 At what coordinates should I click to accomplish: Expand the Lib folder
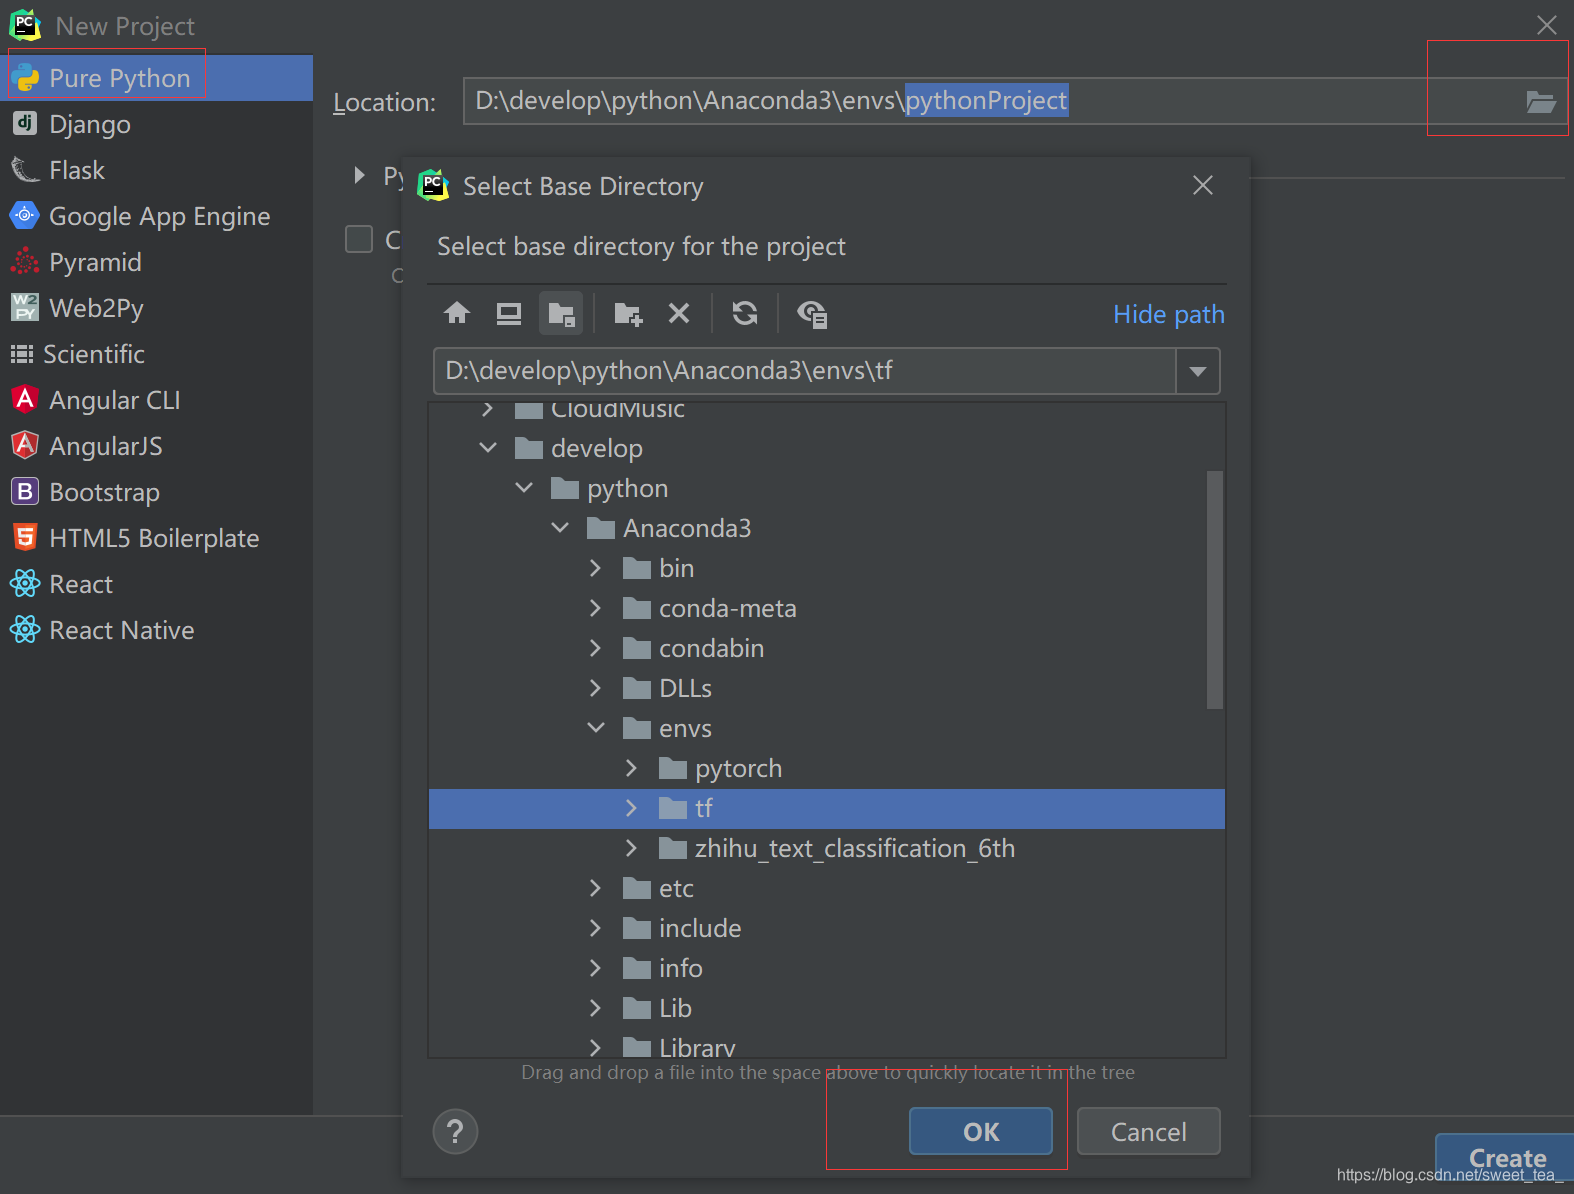point(596,1008)
